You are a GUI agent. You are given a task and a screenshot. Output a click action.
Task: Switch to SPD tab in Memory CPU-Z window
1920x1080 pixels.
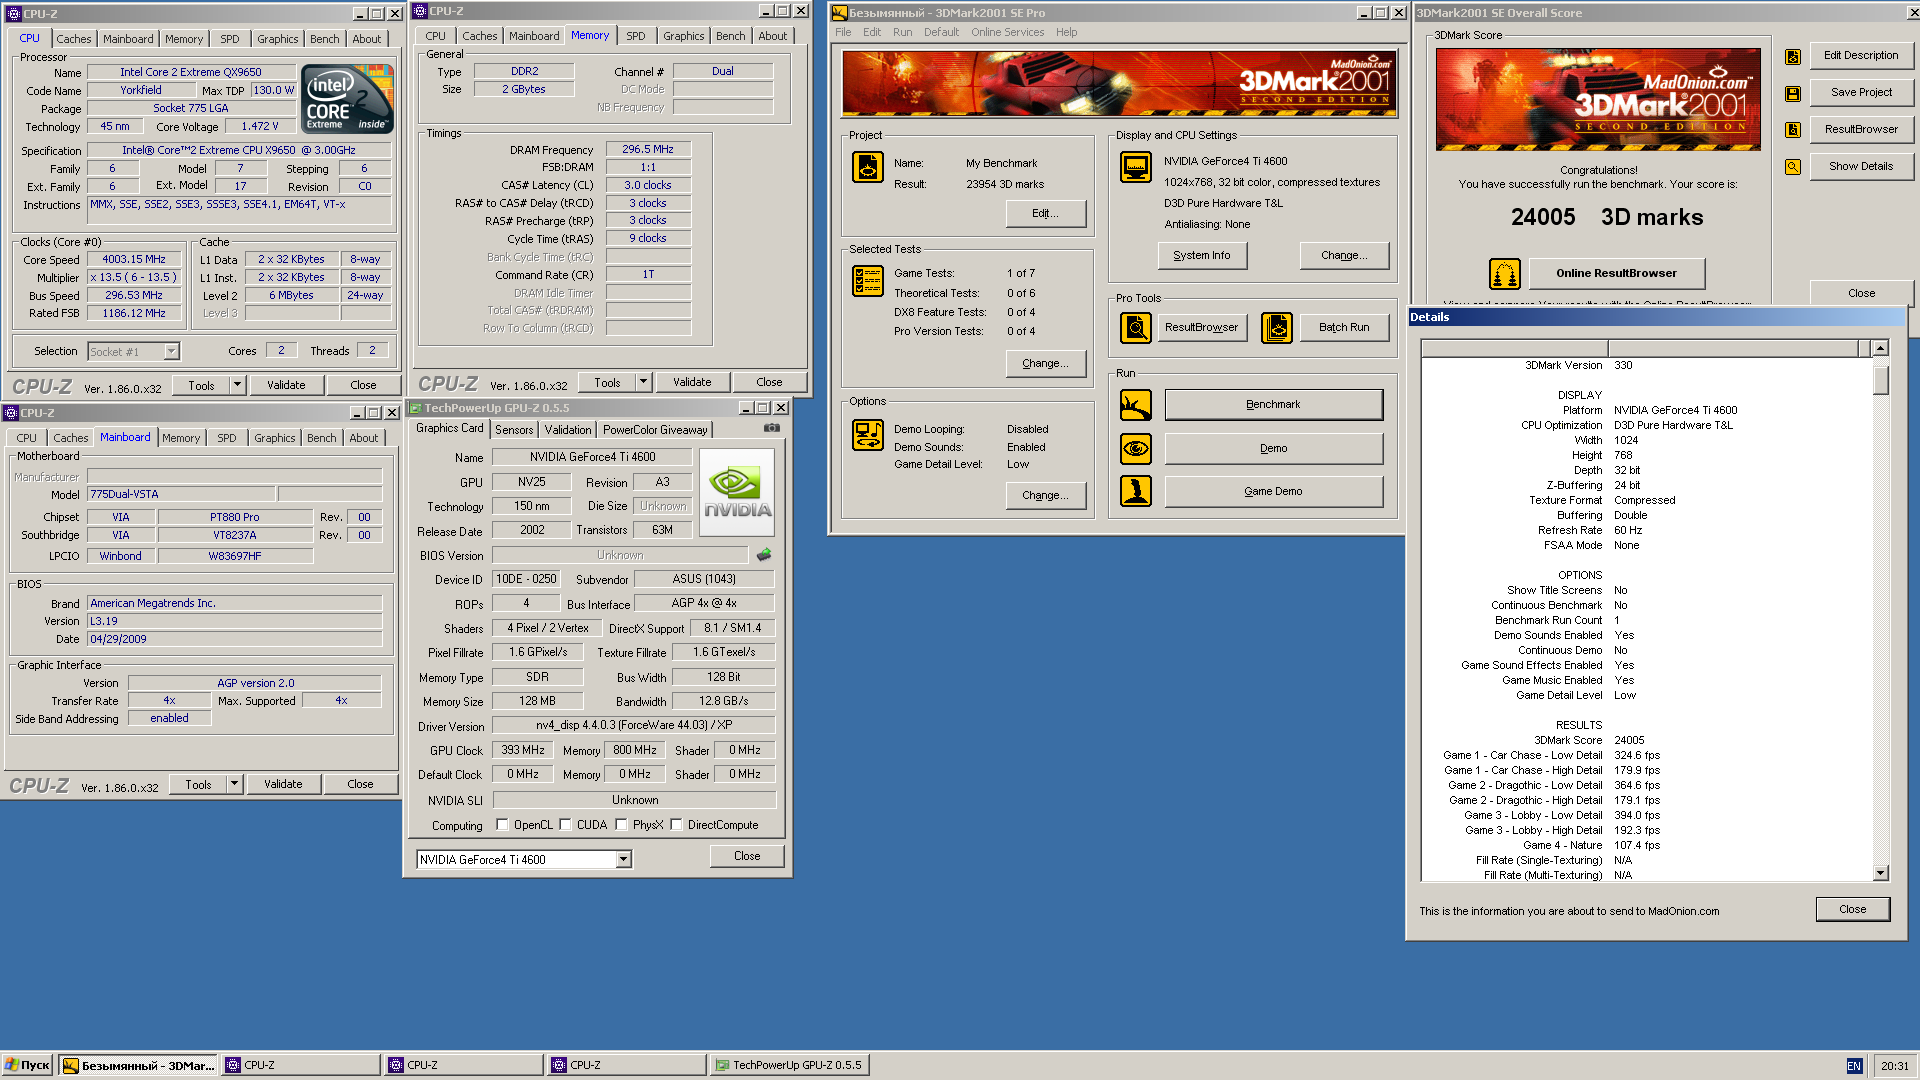tap(636, 36)
